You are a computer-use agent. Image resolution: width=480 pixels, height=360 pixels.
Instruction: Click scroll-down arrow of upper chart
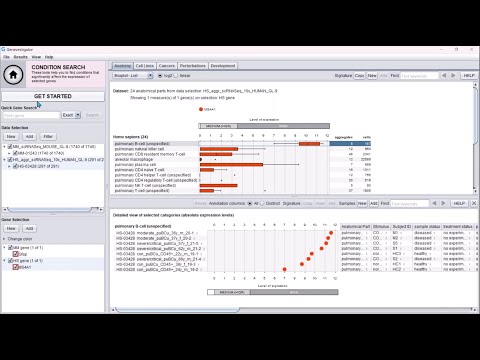coord(475,191)
